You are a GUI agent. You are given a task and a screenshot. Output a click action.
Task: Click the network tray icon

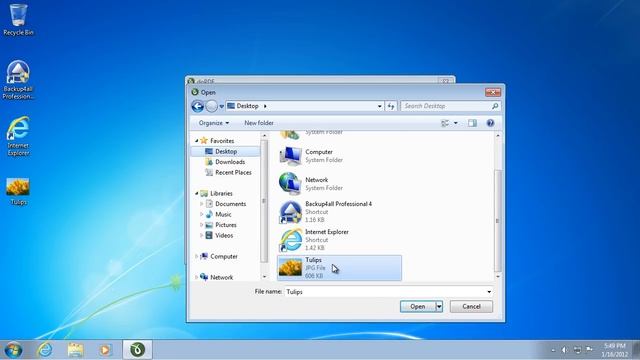pyautogui.click(x=577, y=350)
